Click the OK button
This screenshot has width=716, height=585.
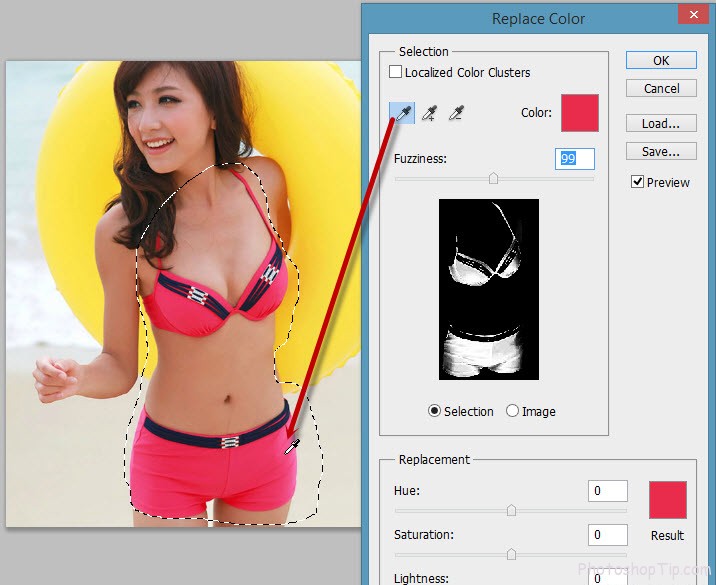(x=661, y=60)
